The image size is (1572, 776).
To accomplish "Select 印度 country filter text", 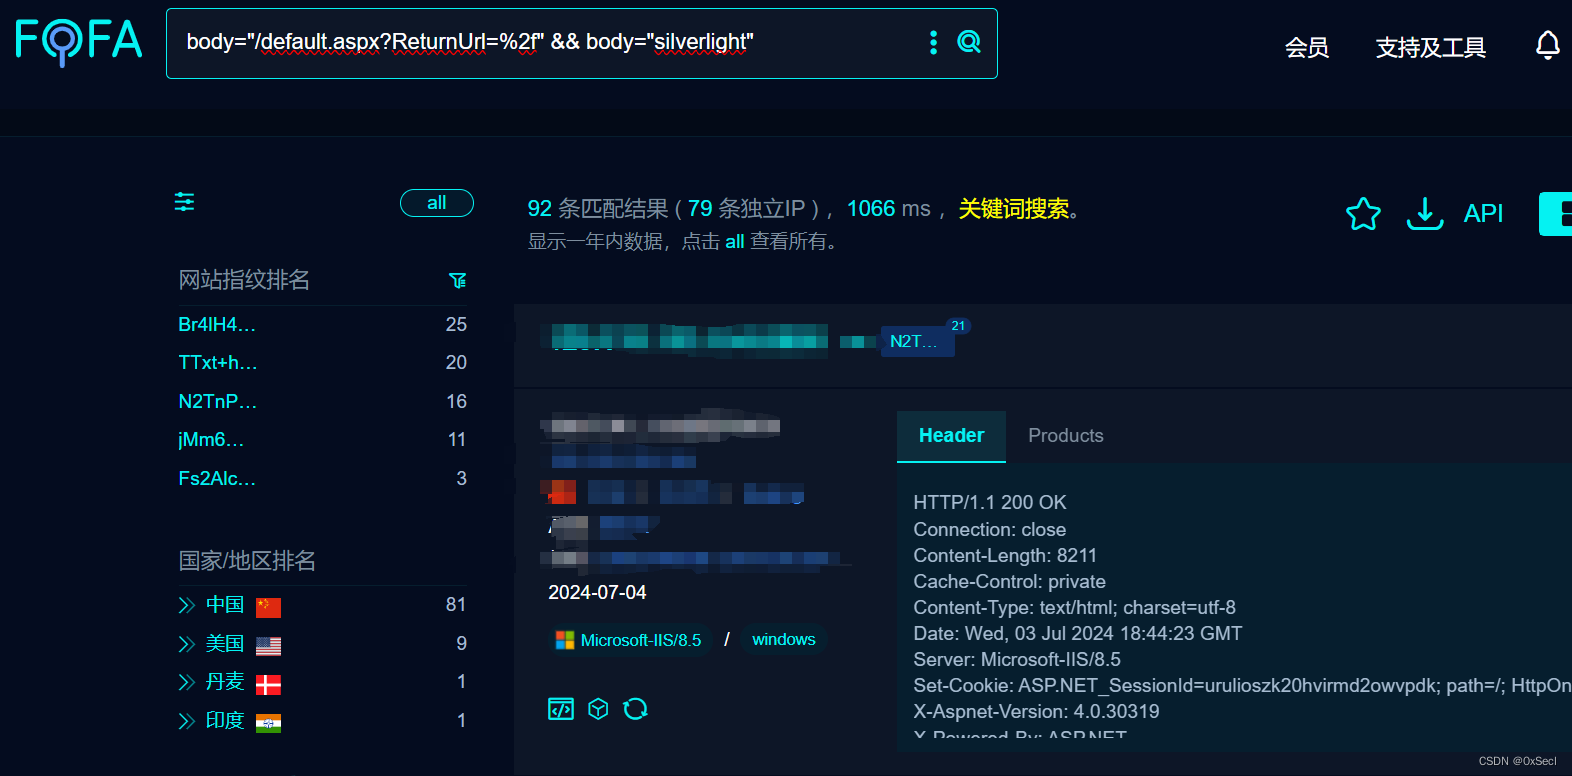I will 225,721.
